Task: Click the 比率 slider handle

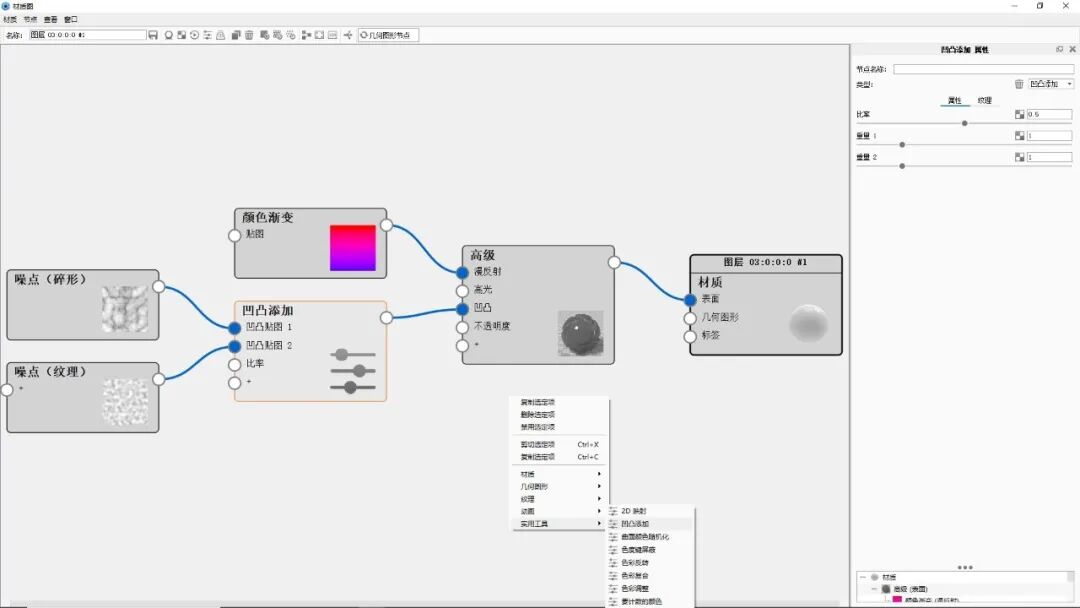Action: tap(964, 123)
